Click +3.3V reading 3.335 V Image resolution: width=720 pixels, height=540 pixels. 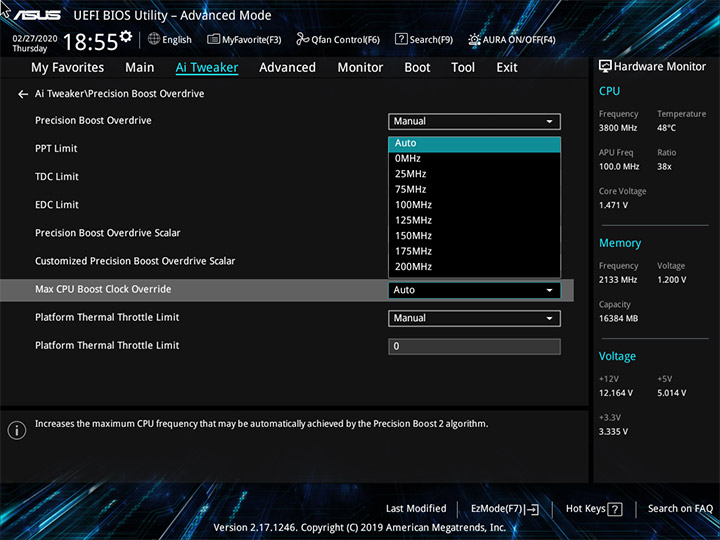pyautogui.click(x=613, y=432)
